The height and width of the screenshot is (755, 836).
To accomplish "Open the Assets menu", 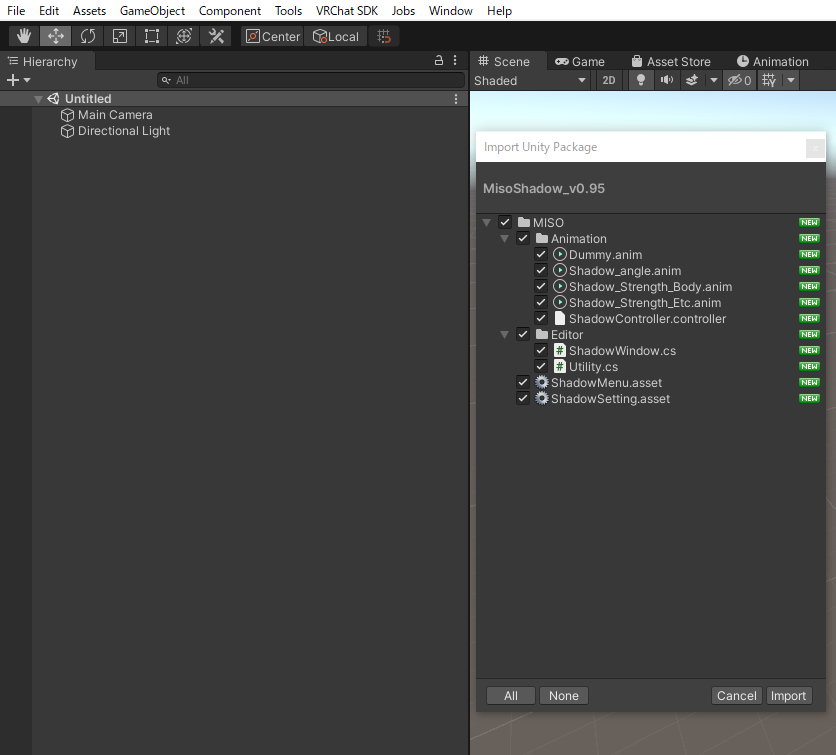I will (x=89, y=11).
